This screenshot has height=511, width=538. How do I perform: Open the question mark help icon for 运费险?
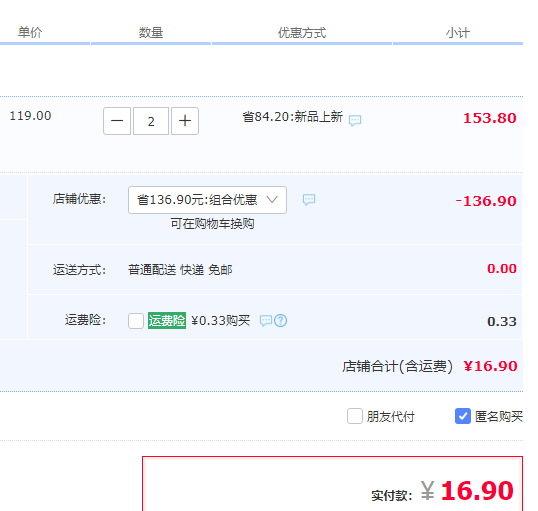[281, 321]
